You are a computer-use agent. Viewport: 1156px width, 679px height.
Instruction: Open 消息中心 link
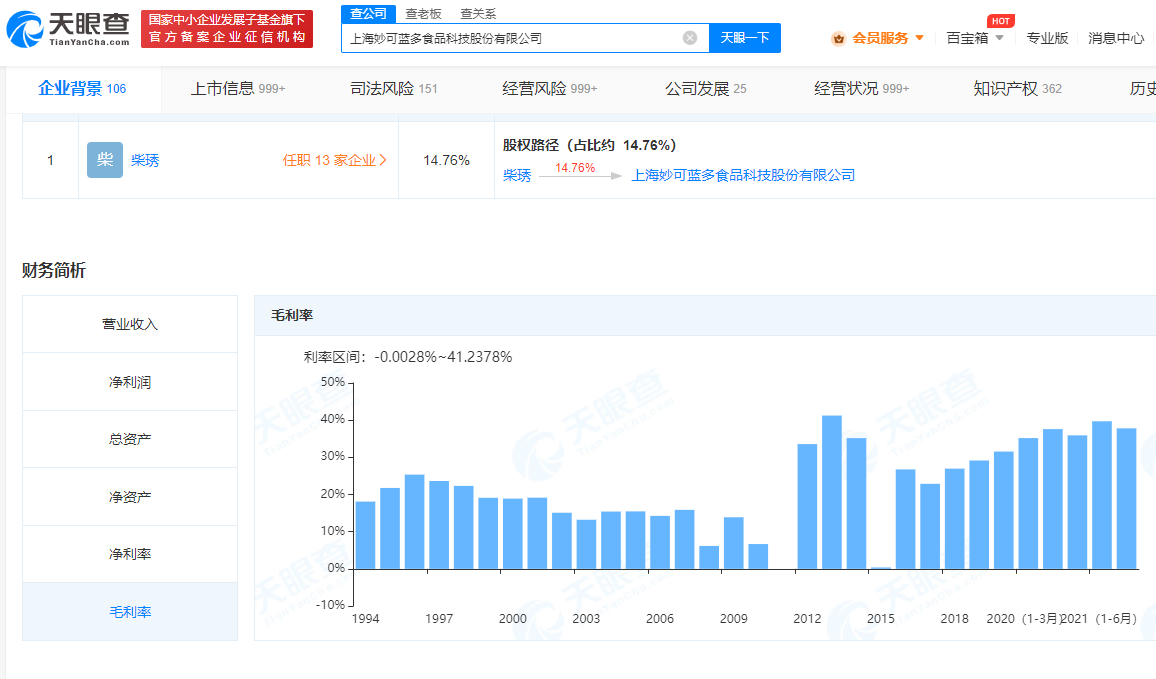(x=1115, y=38)
